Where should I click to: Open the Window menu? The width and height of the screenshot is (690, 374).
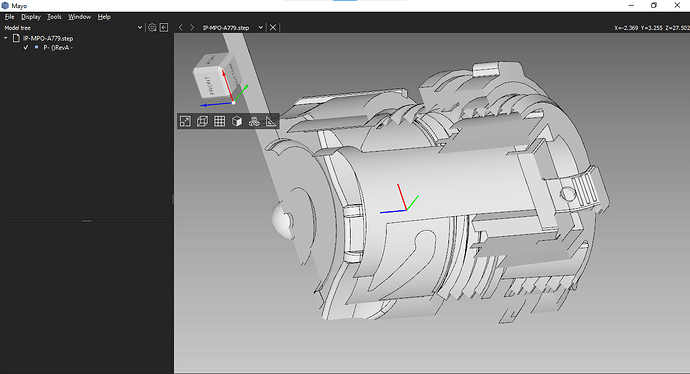coord(79,17)
